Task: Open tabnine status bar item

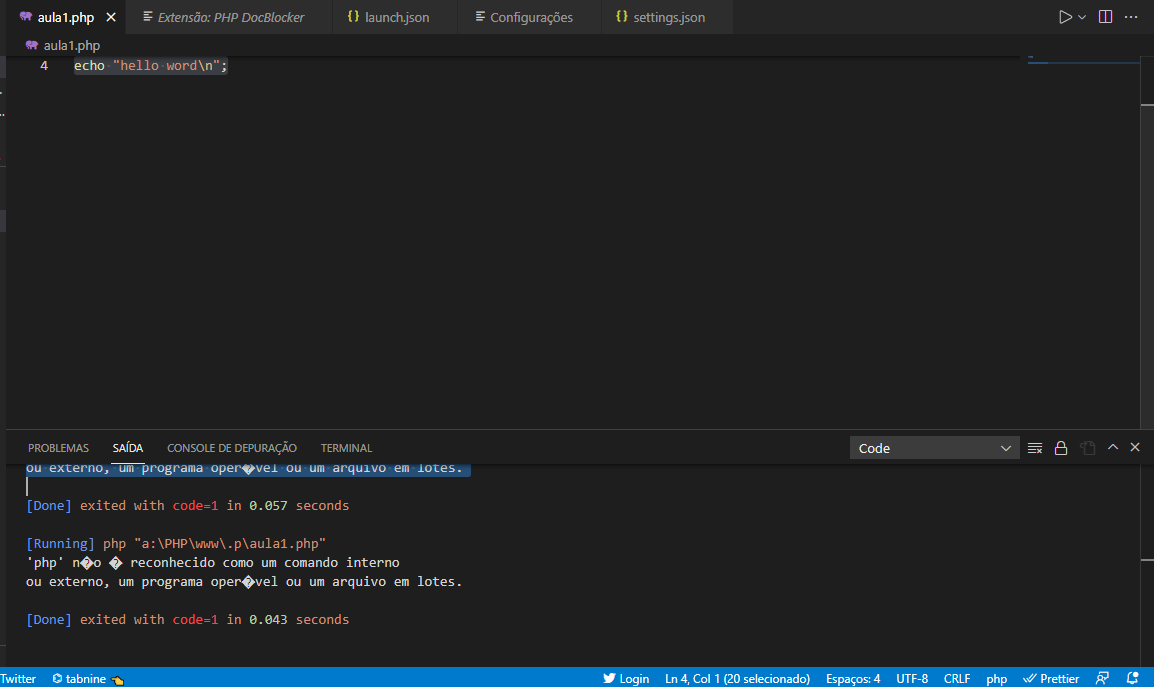Action: tap(87, 678)
